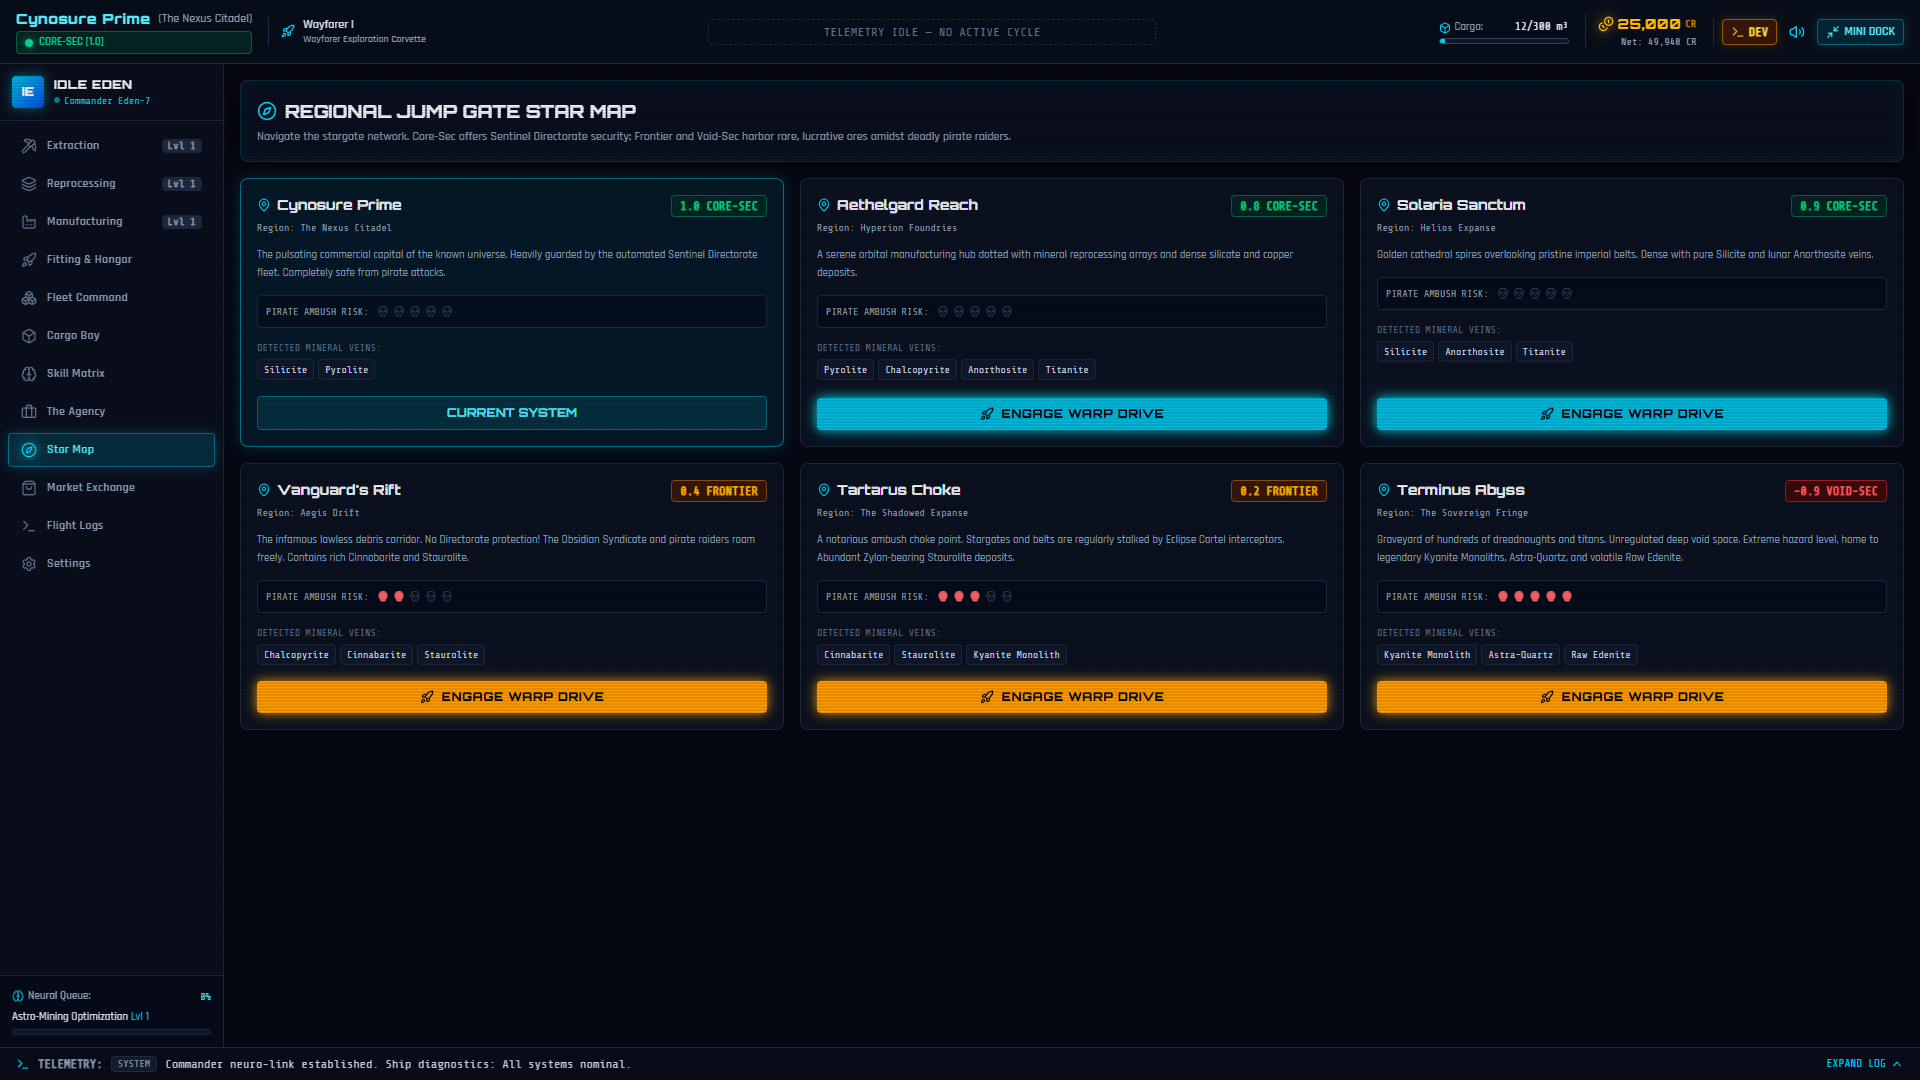Open the Manufacturing factory icon
The width and height of the screenshot is (1920, 1080).
tap(29, 222)
